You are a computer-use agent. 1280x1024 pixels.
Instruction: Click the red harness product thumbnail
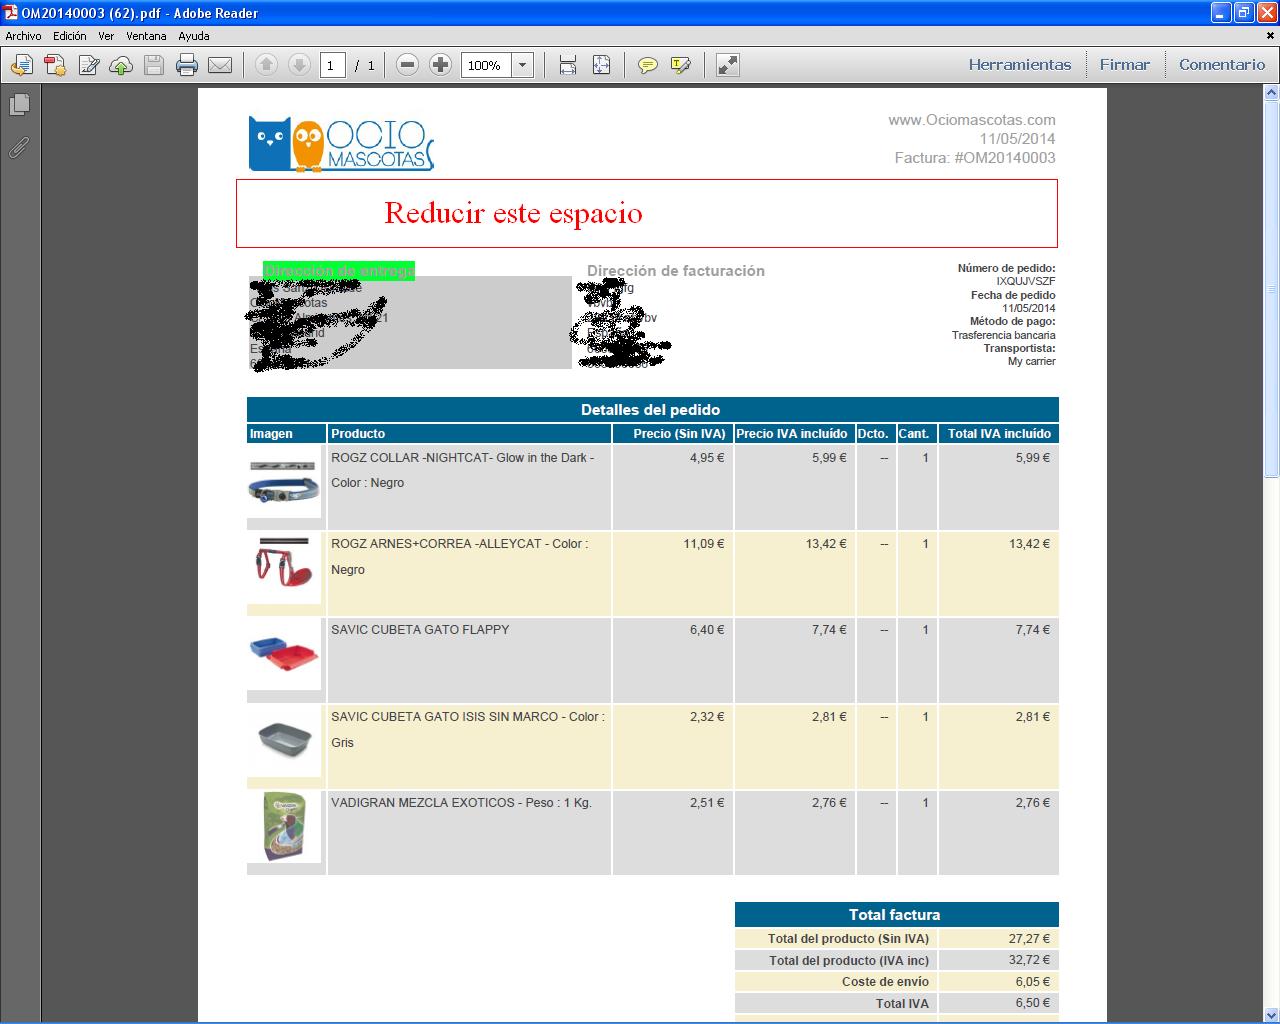point(284,568)
